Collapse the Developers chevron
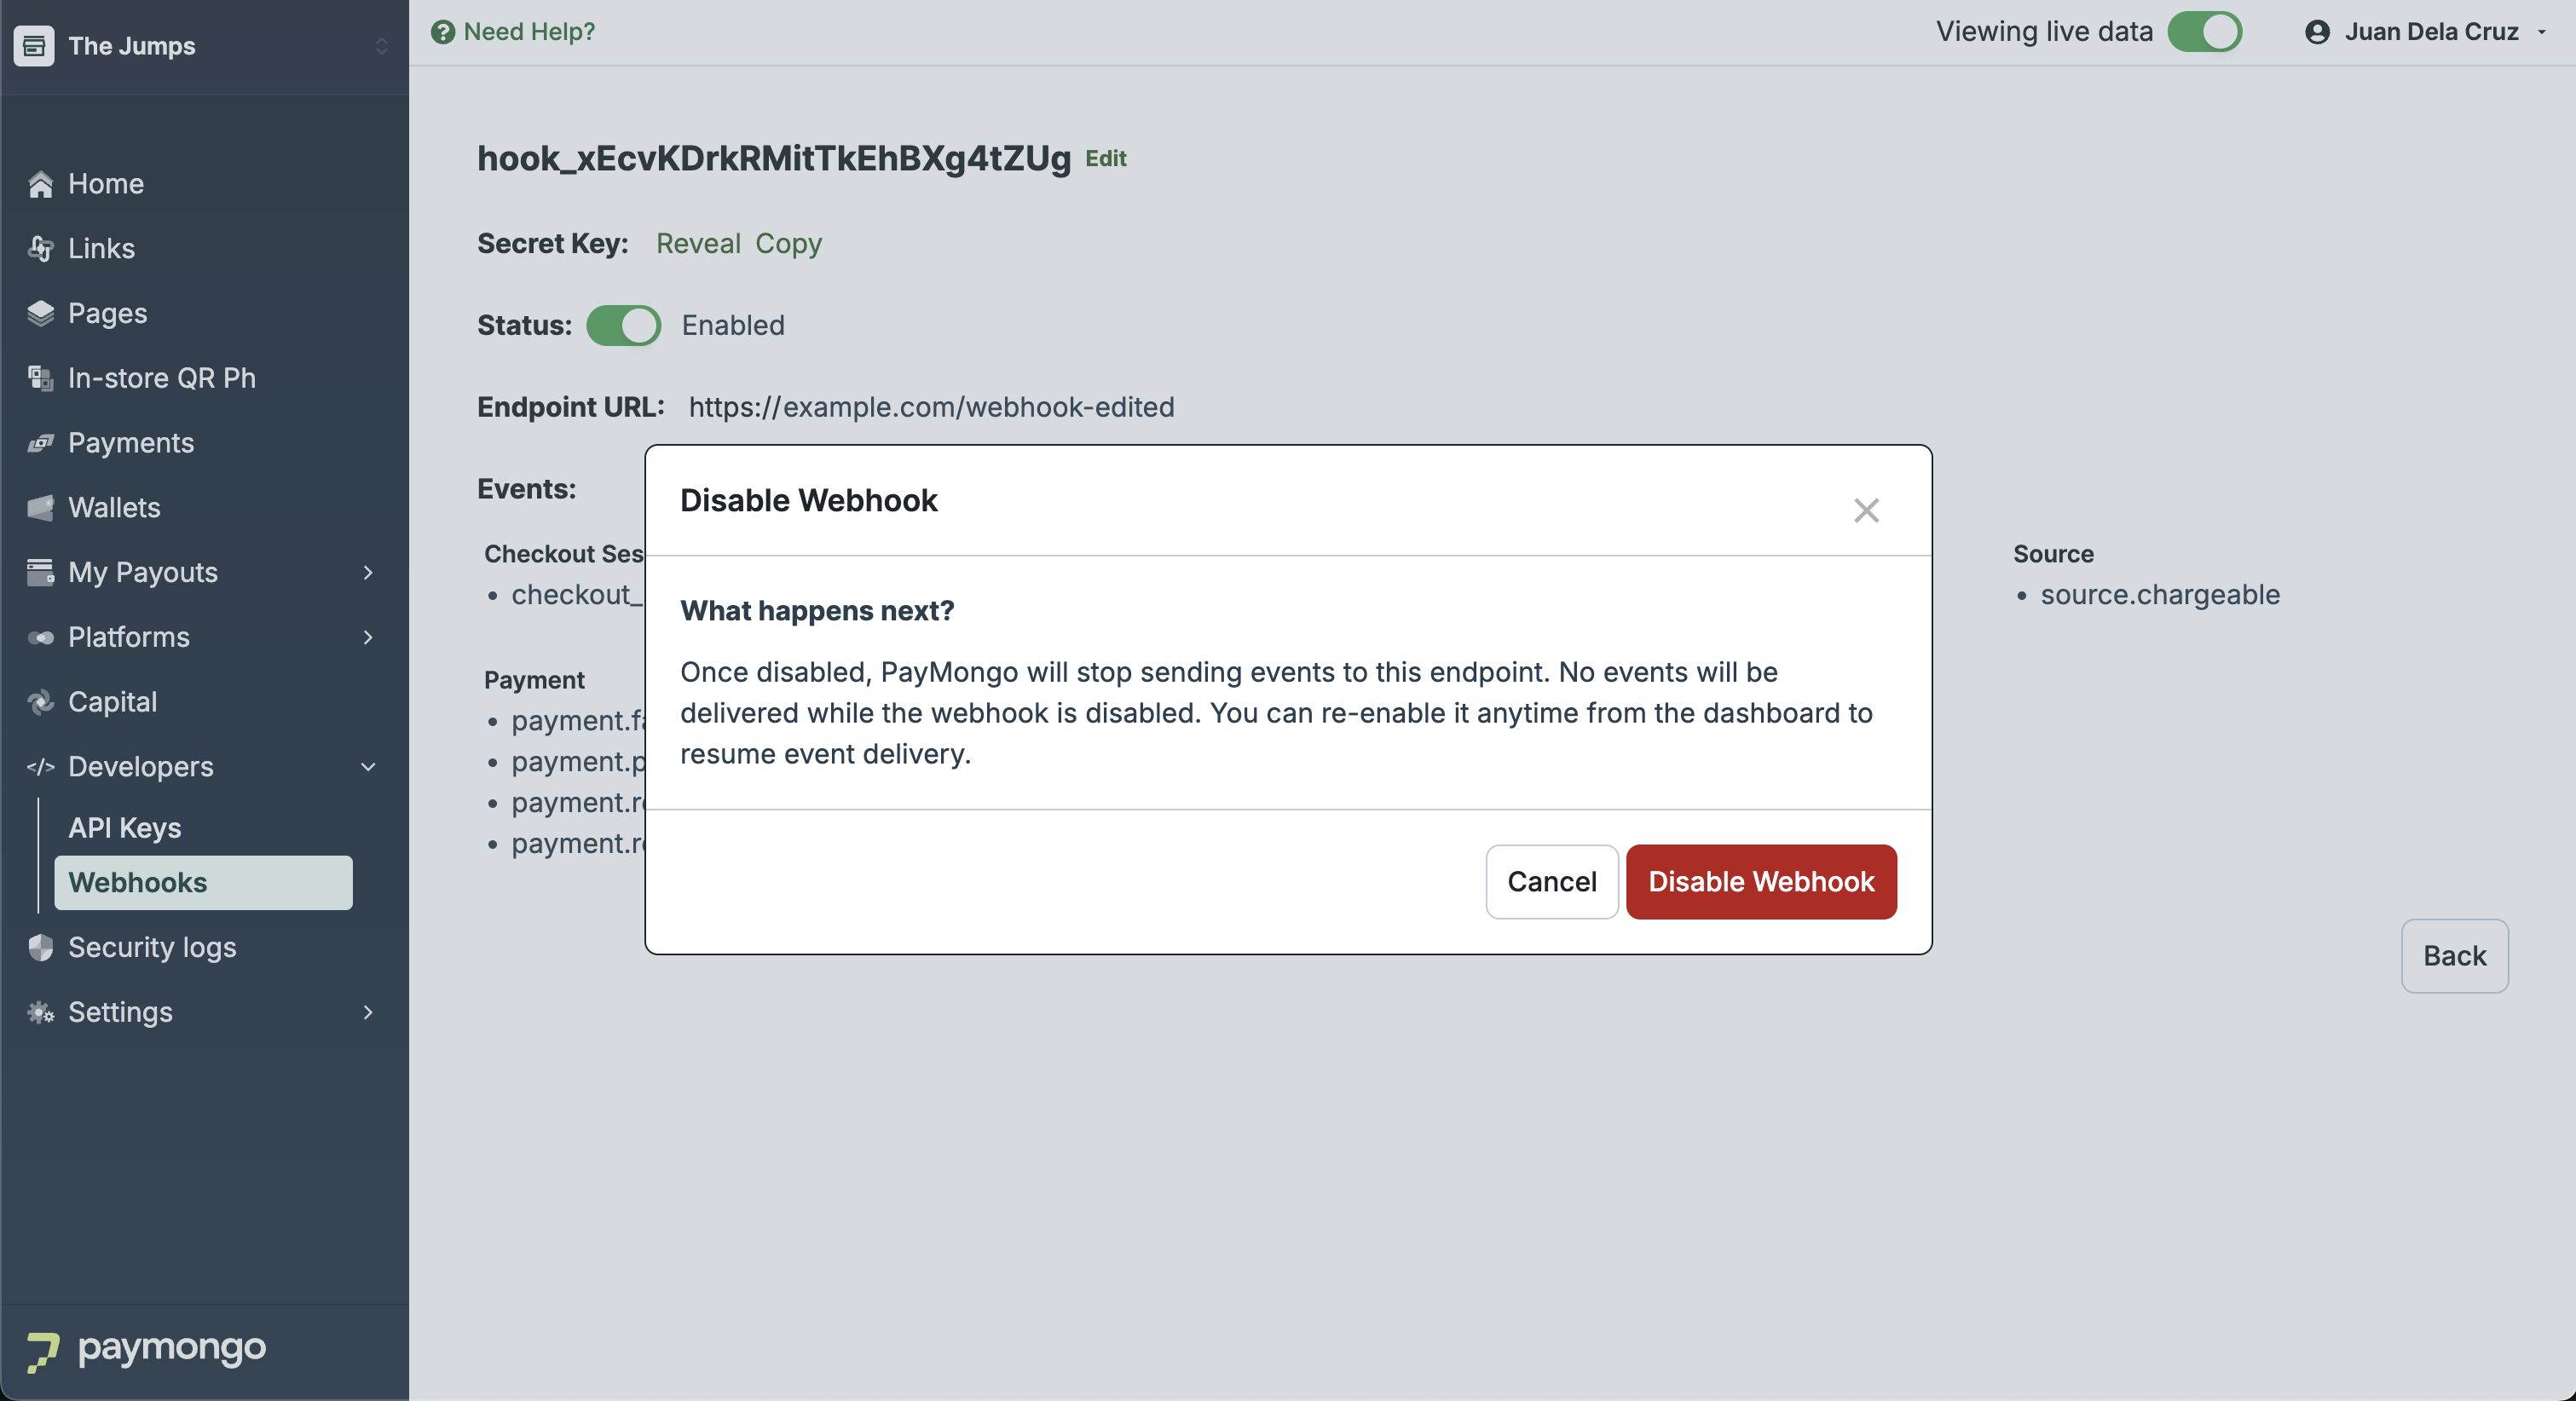Image resolution: width=2576 pixels, height=1401 pixels. [368, 767]
